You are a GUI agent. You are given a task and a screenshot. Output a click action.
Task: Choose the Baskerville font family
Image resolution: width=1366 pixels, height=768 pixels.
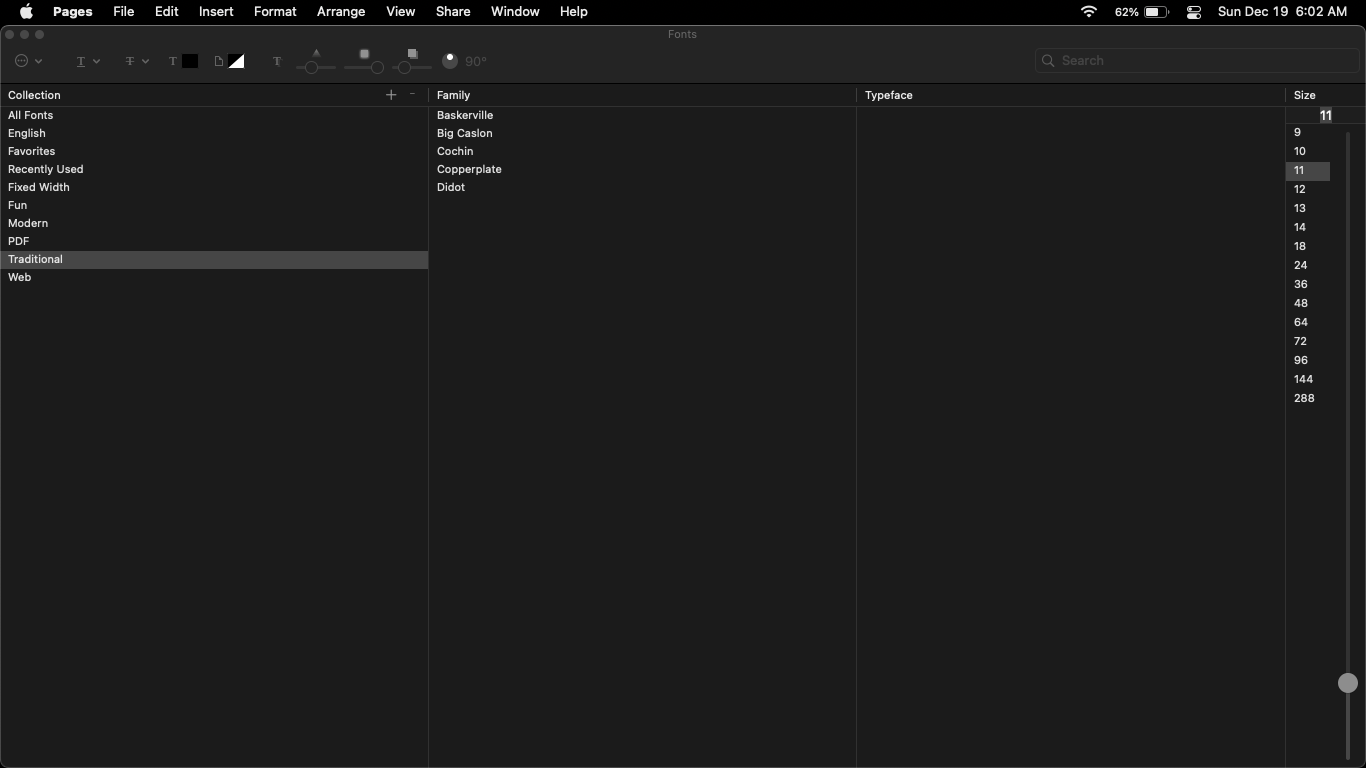click(643, 115)
